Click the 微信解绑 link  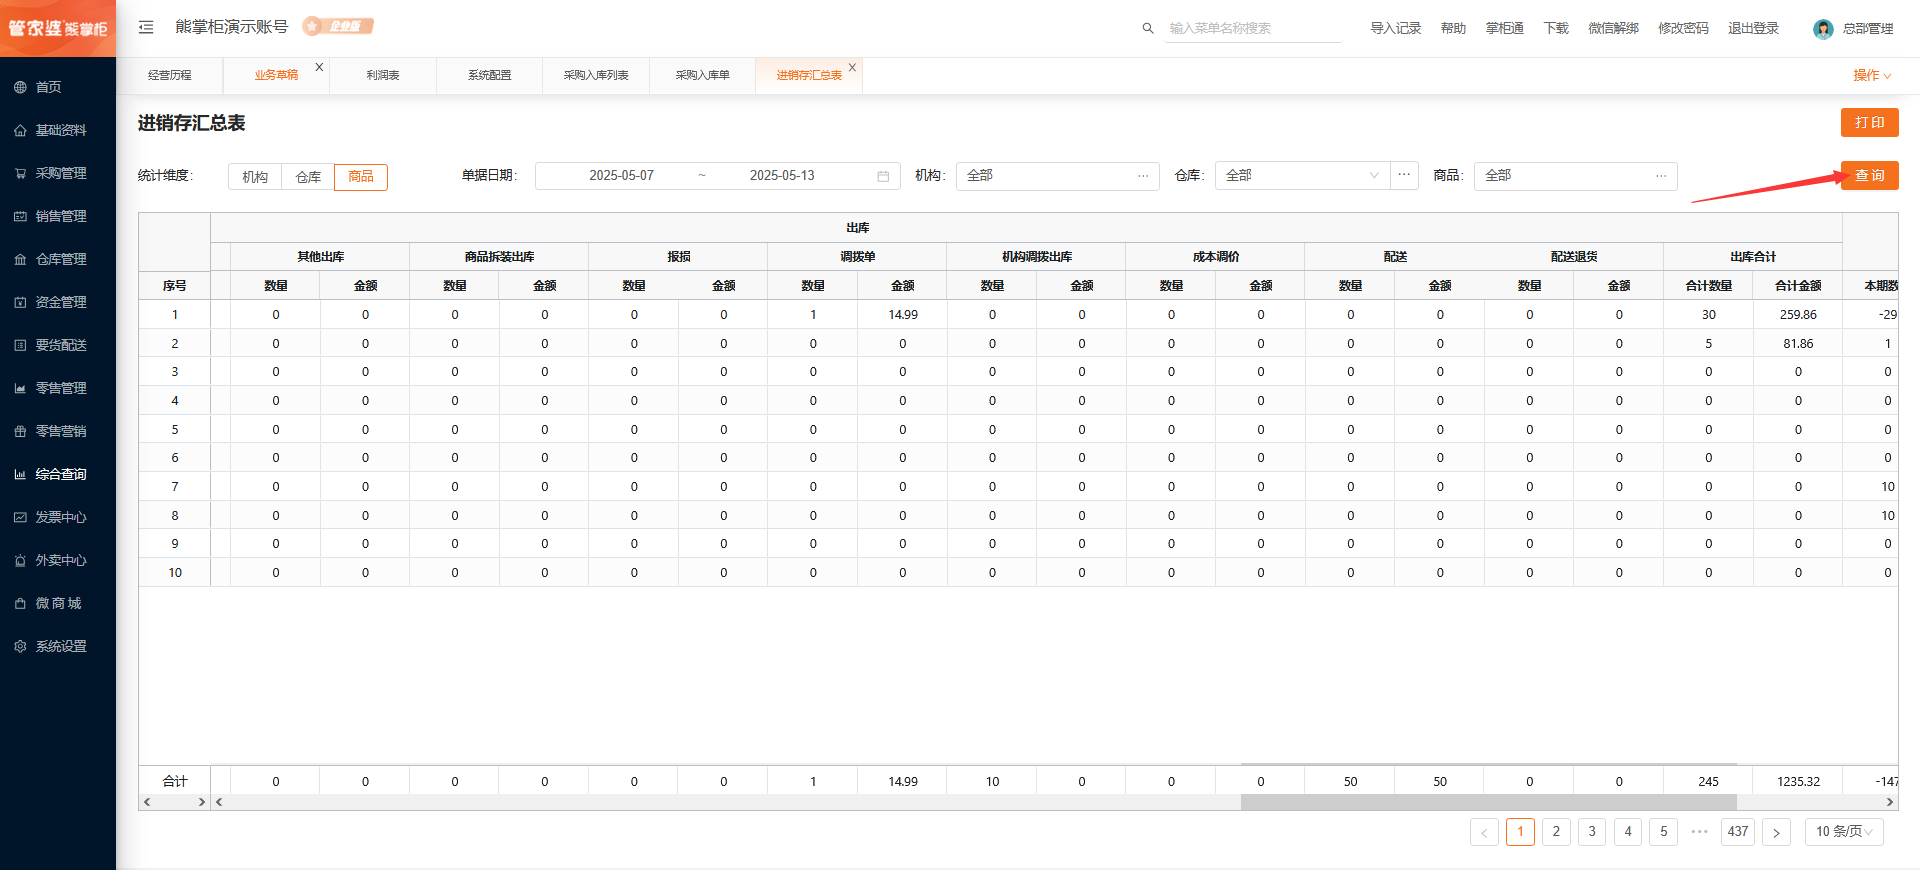point(1613,28)
